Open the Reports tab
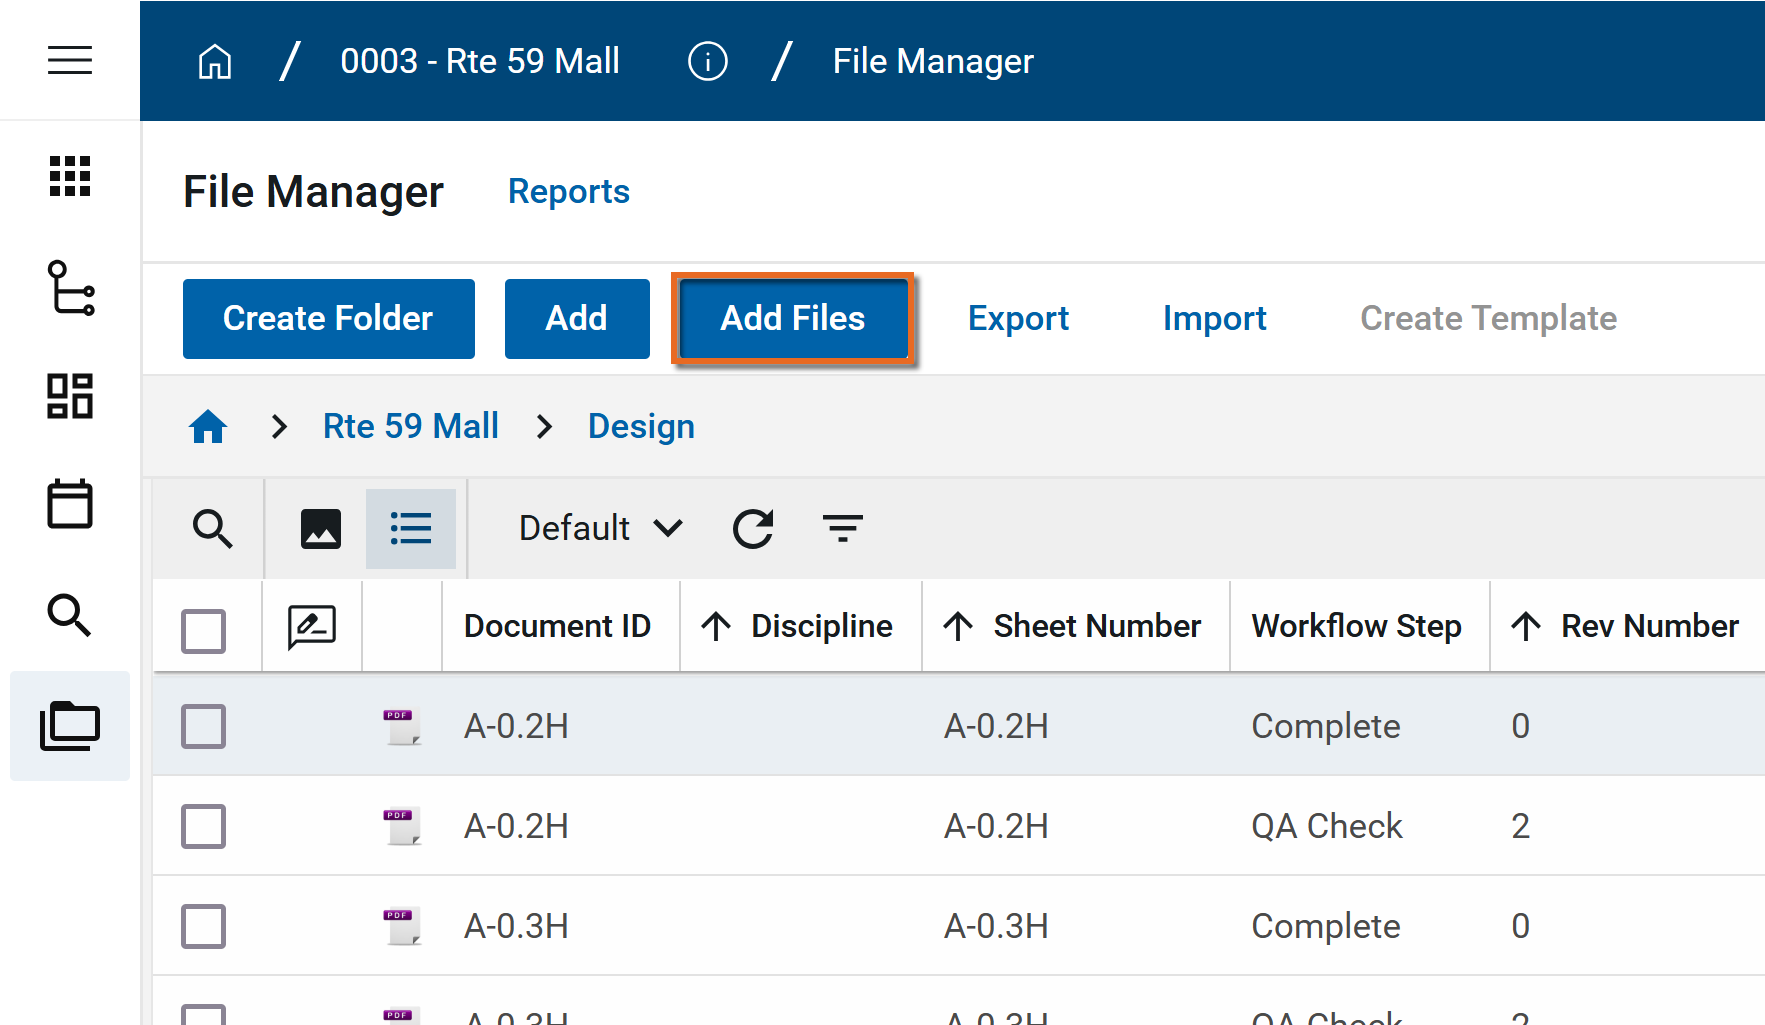Screen dimensions: 1765x1025 [568, 191]
